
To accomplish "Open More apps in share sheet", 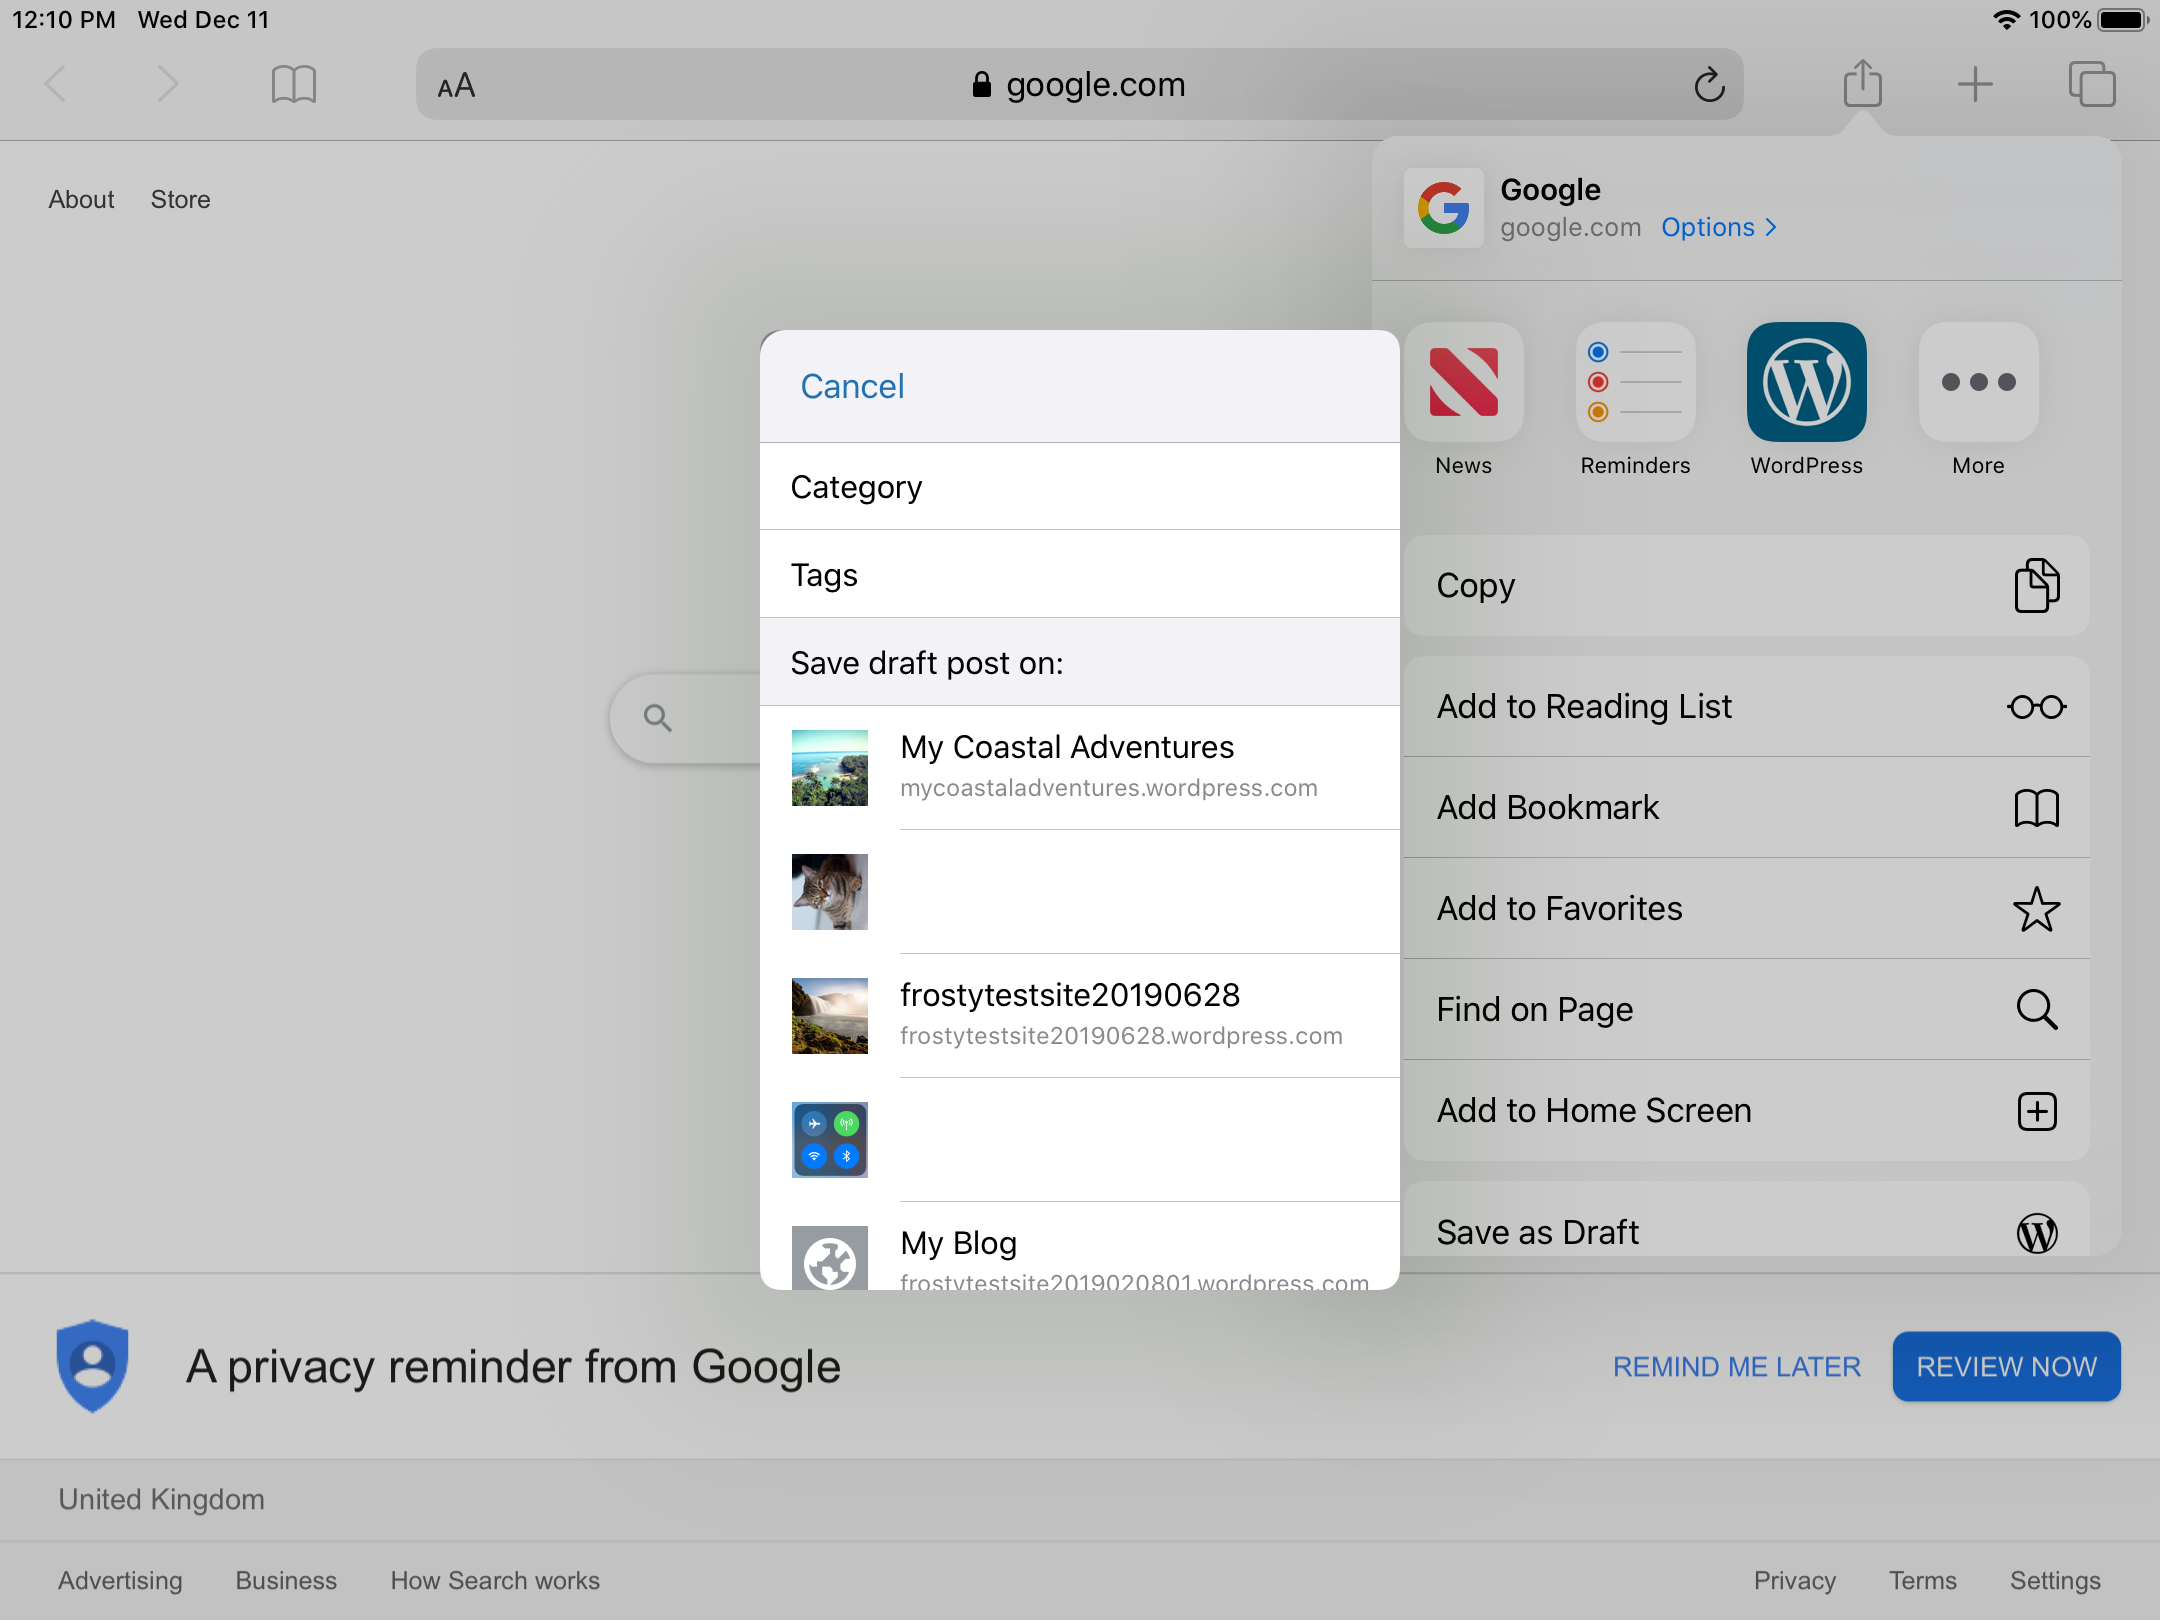I will [x=1979, y=400].
